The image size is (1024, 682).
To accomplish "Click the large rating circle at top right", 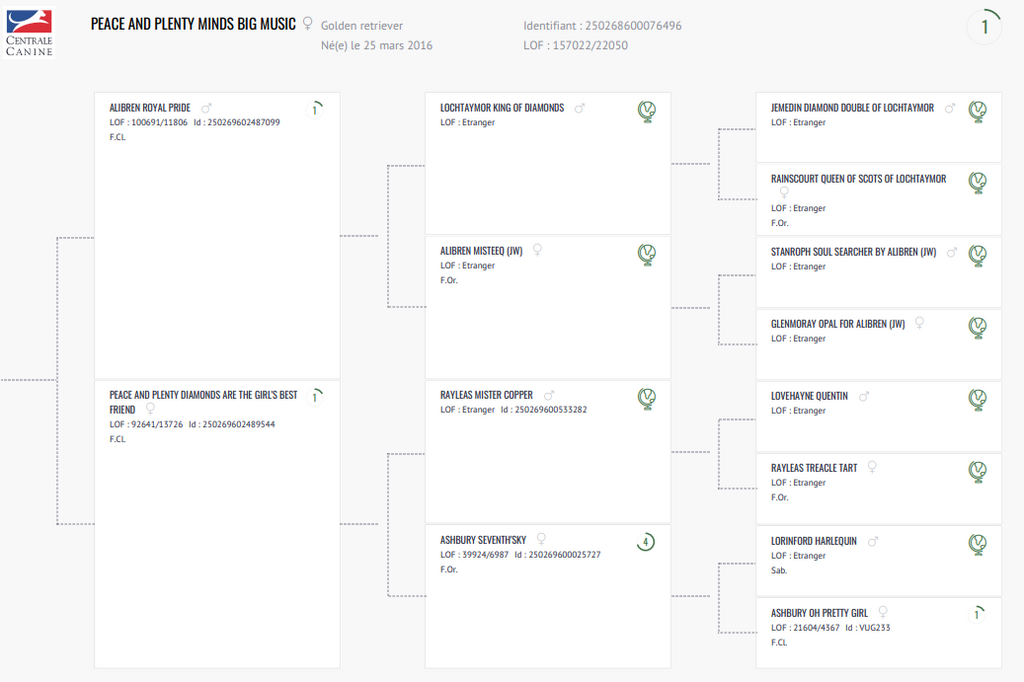I will (984, 27).
